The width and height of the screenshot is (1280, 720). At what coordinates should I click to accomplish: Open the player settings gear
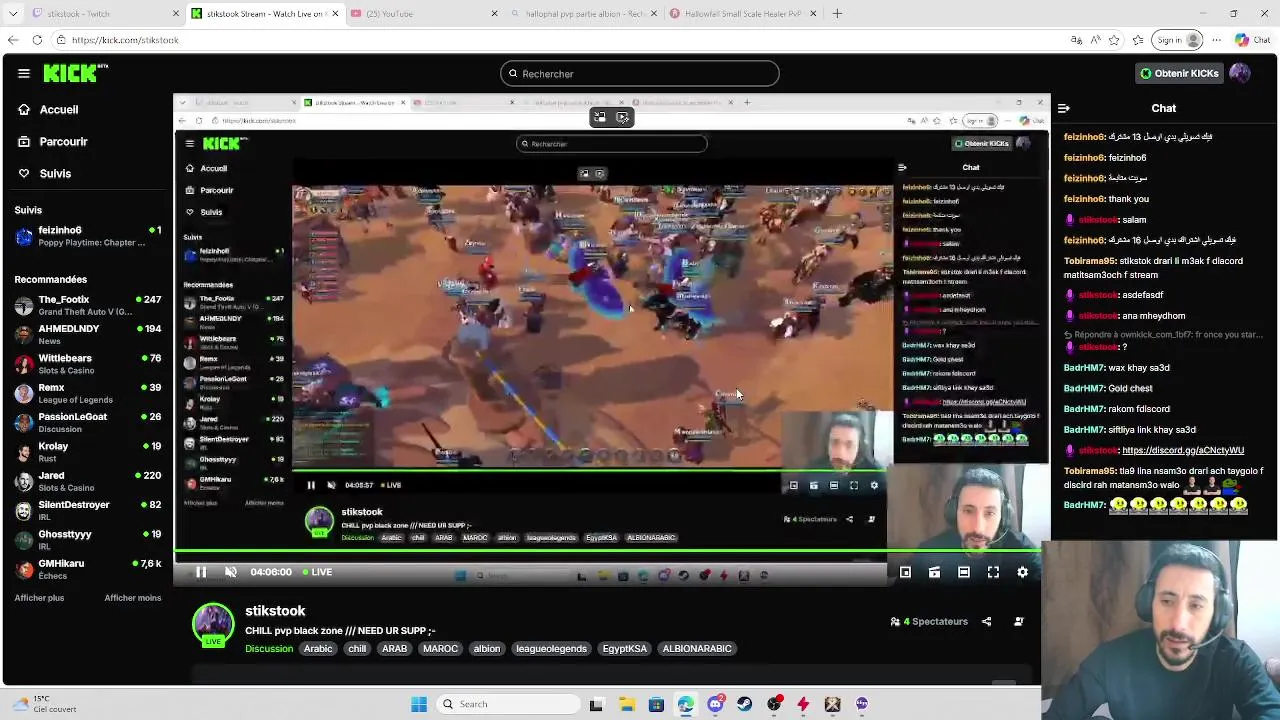(x=1022, y=572)
